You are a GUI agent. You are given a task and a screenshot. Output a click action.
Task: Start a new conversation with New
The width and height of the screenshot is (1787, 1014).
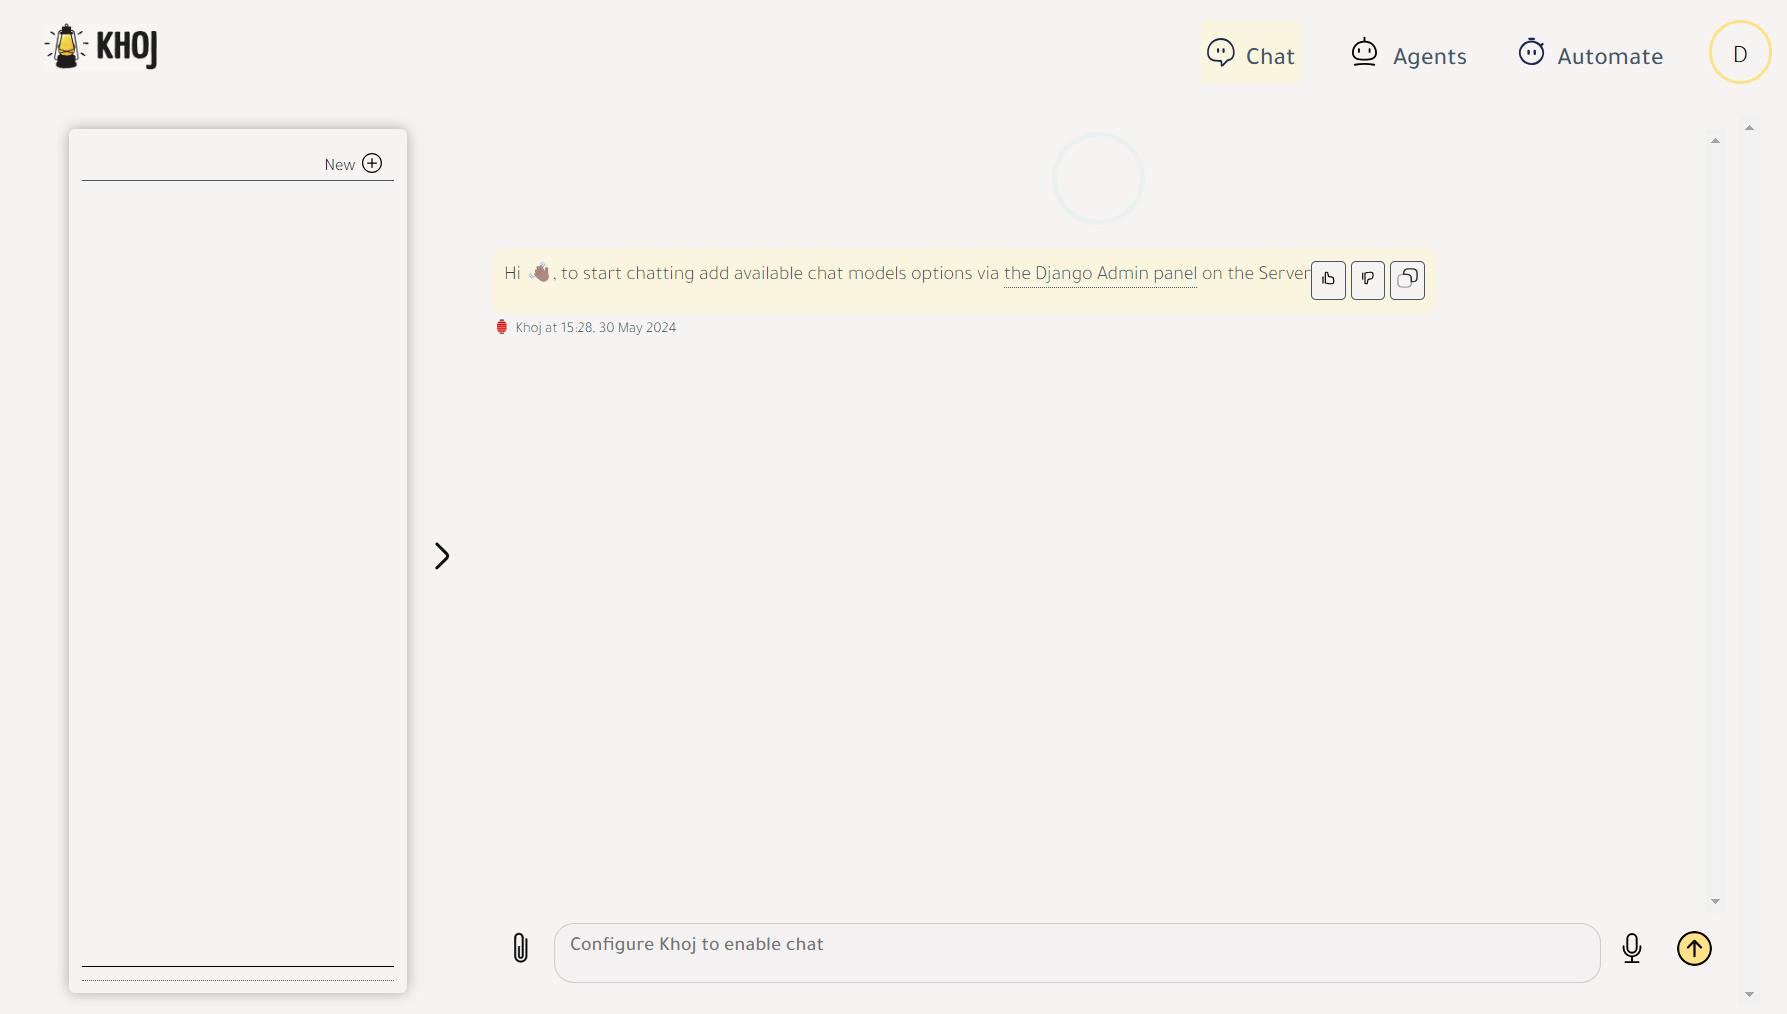point(353,164)
